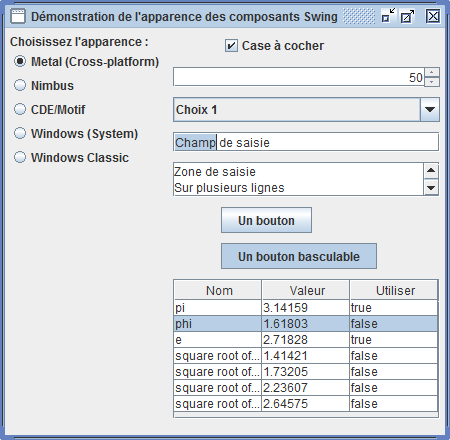Focus the 'Champ de saisie' text field
The image size is (450, 440).
pyautogui.click(x=306, y=142)
